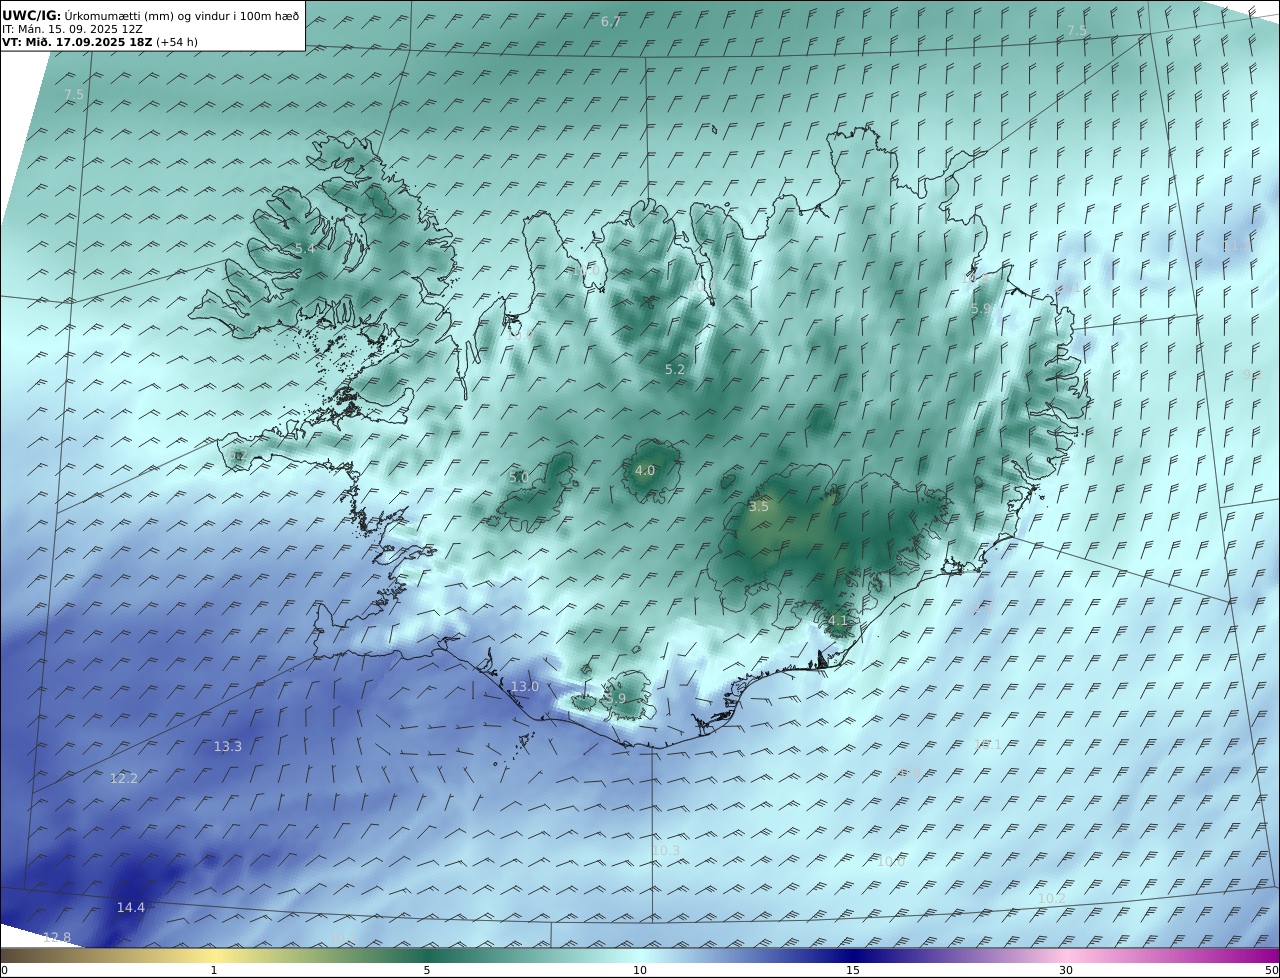Click the '5.0' value on the western glacier
The image size is (1280, 978).
tap(519, 478)
